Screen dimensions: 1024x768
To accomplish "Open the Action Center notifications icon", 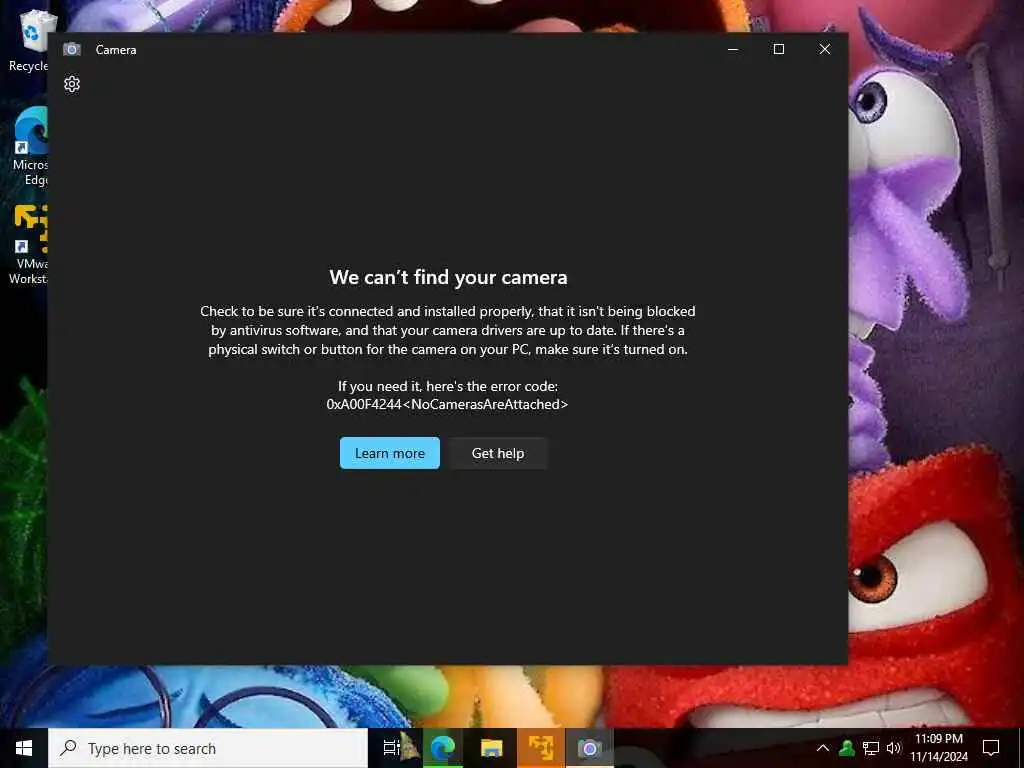I will (x=991, y=748).
